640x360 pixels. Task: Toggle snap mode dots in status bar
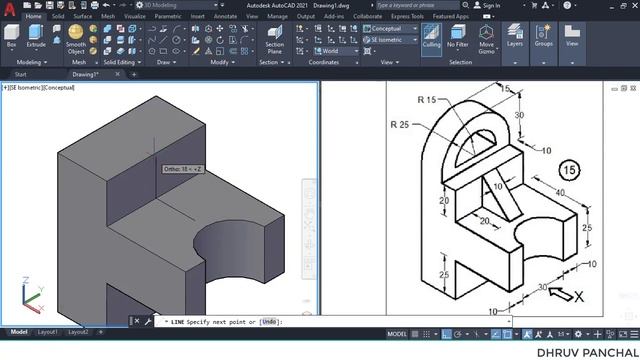click(427, 334)
